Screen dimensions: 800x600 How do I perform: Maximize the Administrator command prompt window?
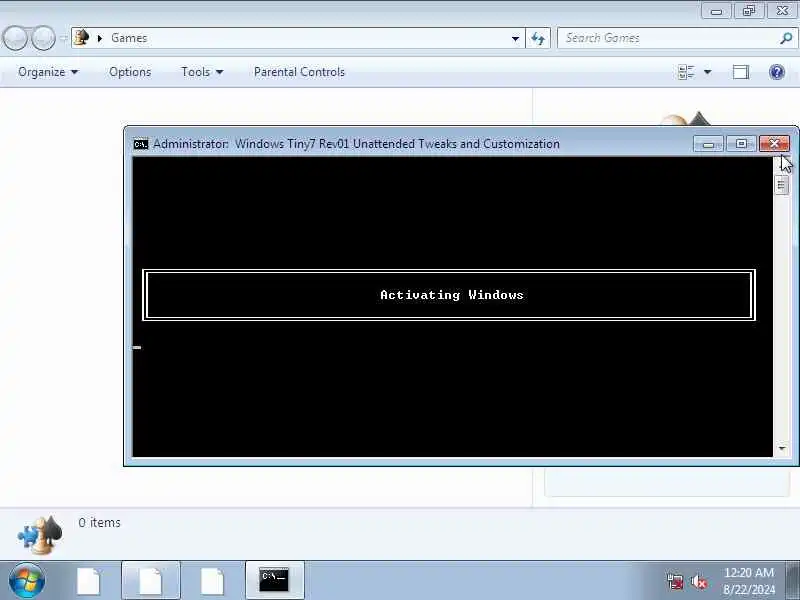741,143
